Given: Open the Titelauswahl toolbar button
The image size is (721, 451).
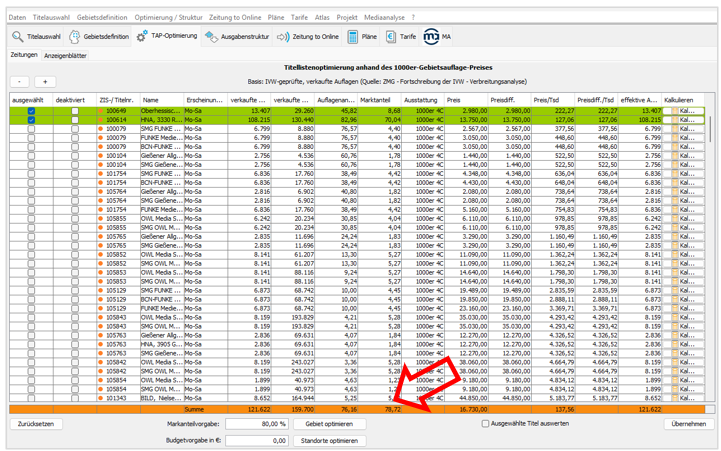Looking at the screenshot, I should (37, 36).
